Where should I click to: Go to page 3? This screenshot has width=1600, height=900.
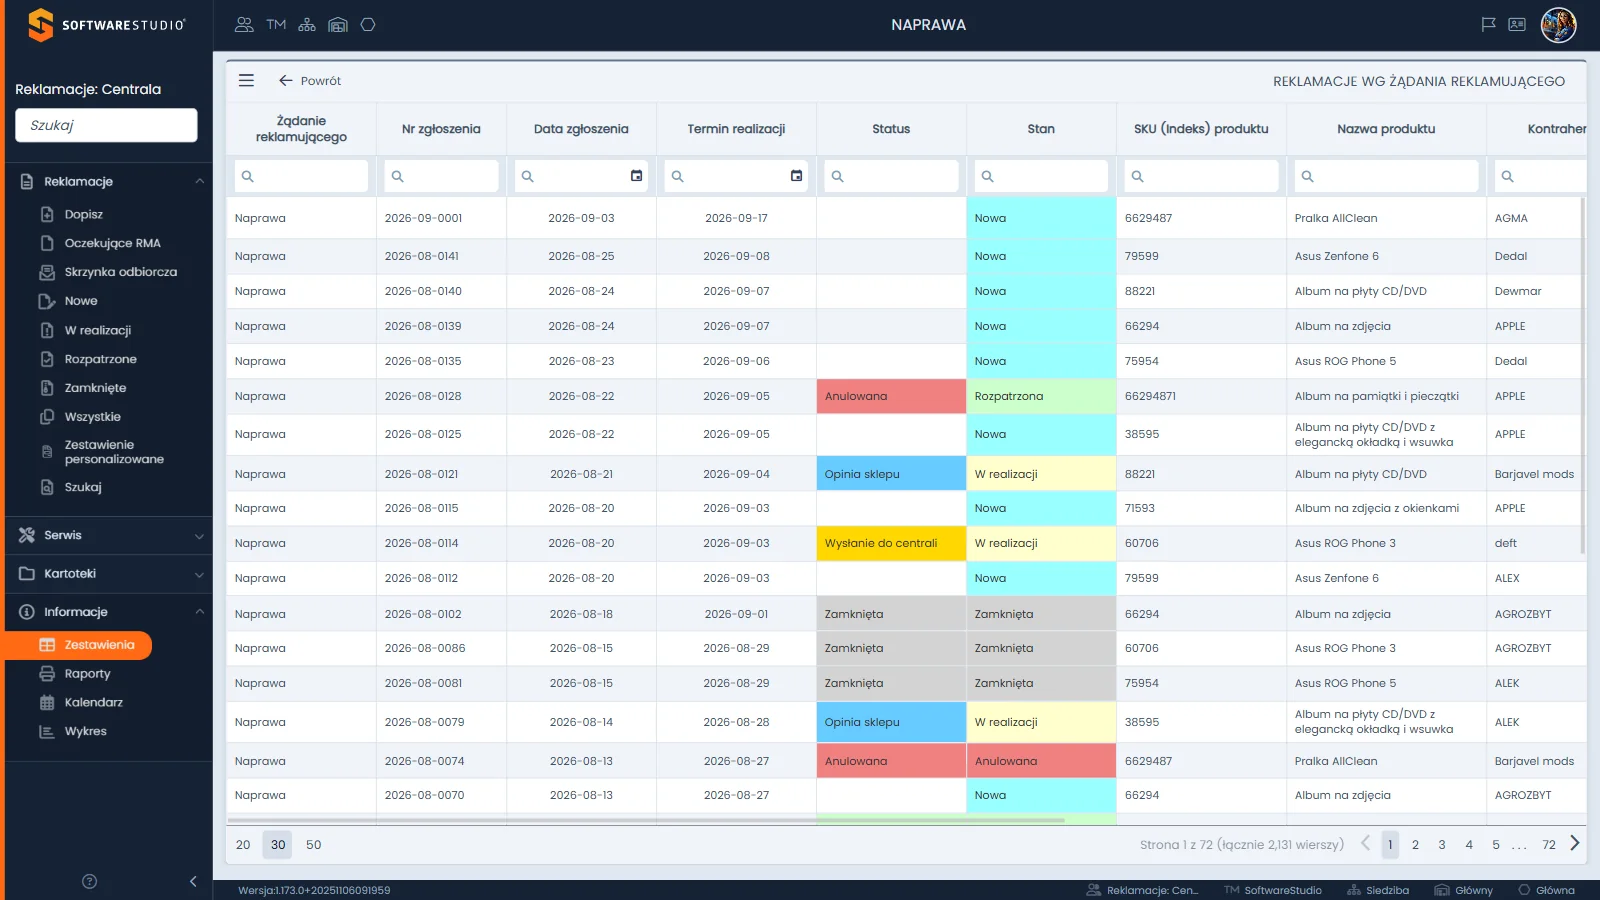[1442, 845]
